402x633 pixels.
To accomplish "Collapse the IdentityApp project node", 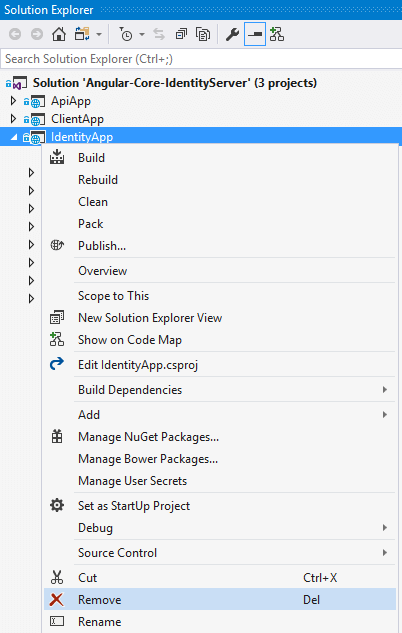I will [14, 137].
